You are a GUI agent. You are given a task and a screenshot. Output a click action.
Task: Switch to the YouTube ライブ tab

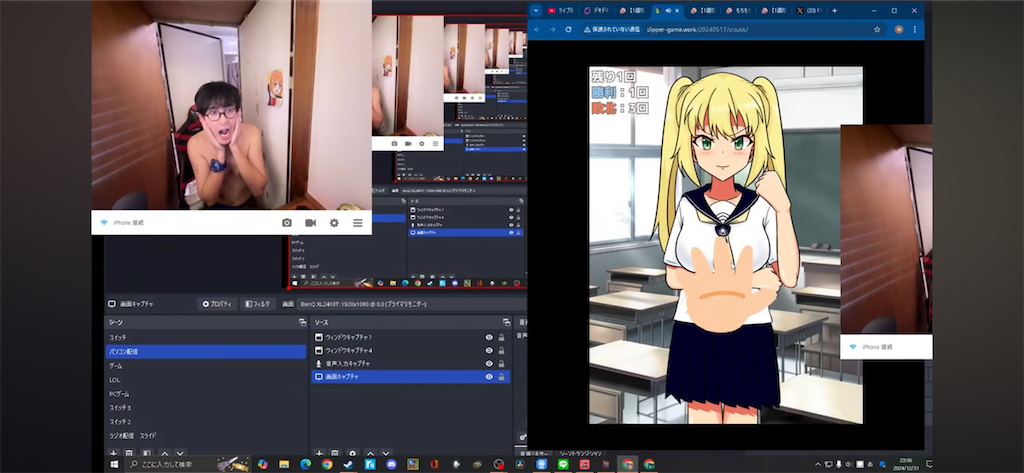pyautogui.click(x=562, y=10)
